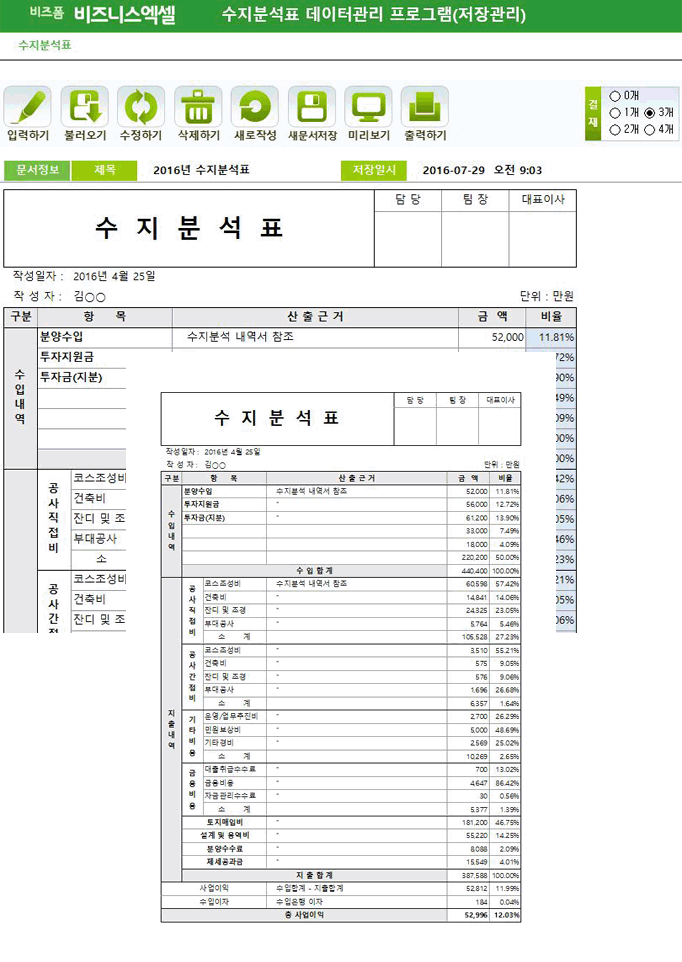
Task: Click 총 사업이익 row in the preview
Action: (341, 915)
